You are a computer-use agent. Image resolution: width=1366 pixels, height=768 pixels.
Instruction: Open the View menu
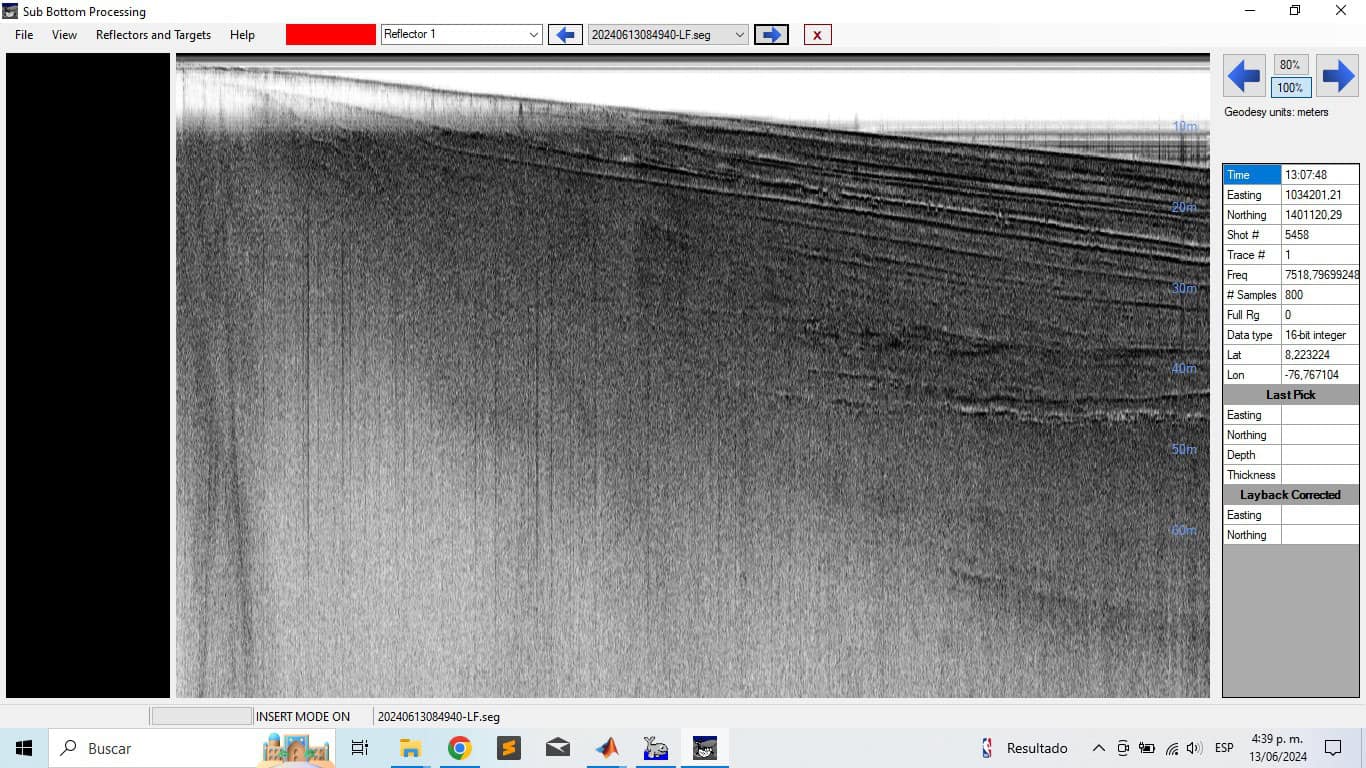[x=64, y=35]
